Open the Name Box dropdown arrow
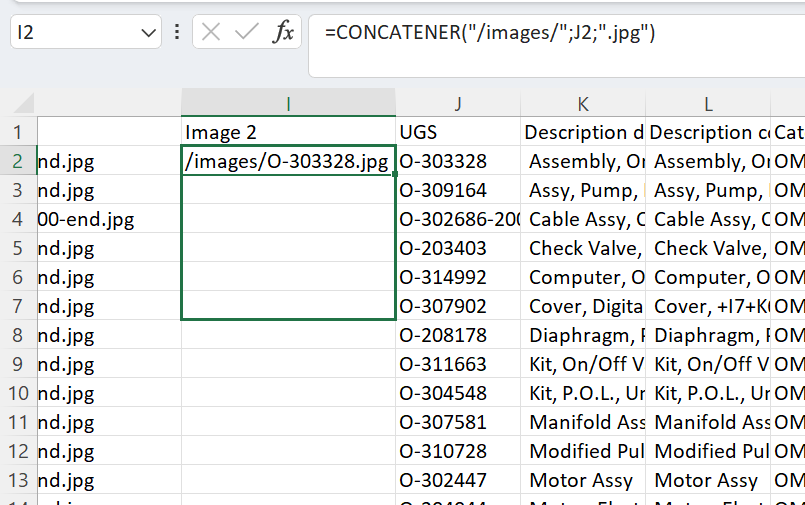Screen dimensions: 805x505 pos(148,33)
